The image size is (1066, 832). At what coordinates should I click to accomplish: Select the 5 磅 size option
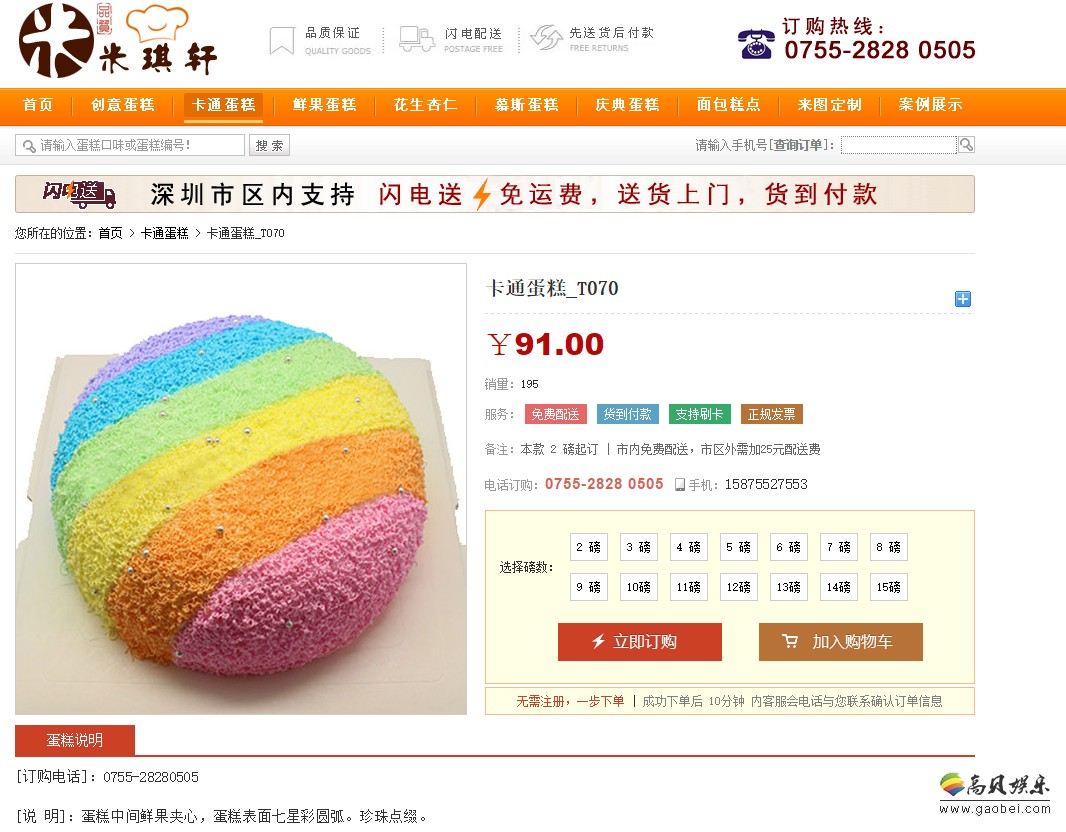[739, 547]
